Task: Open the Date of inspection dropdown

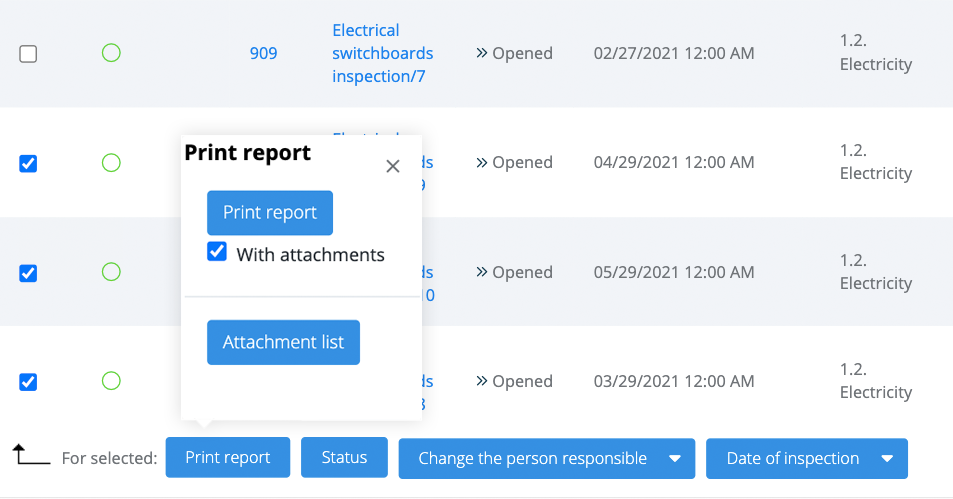Action: coord(807,458)
